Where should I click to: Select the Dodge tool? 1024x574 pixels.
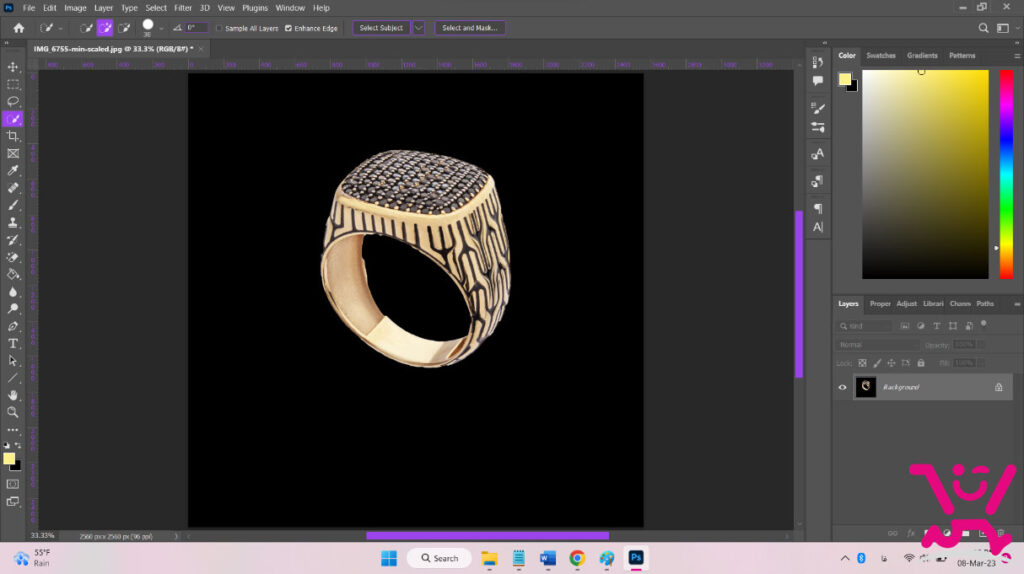click(13, 309)
